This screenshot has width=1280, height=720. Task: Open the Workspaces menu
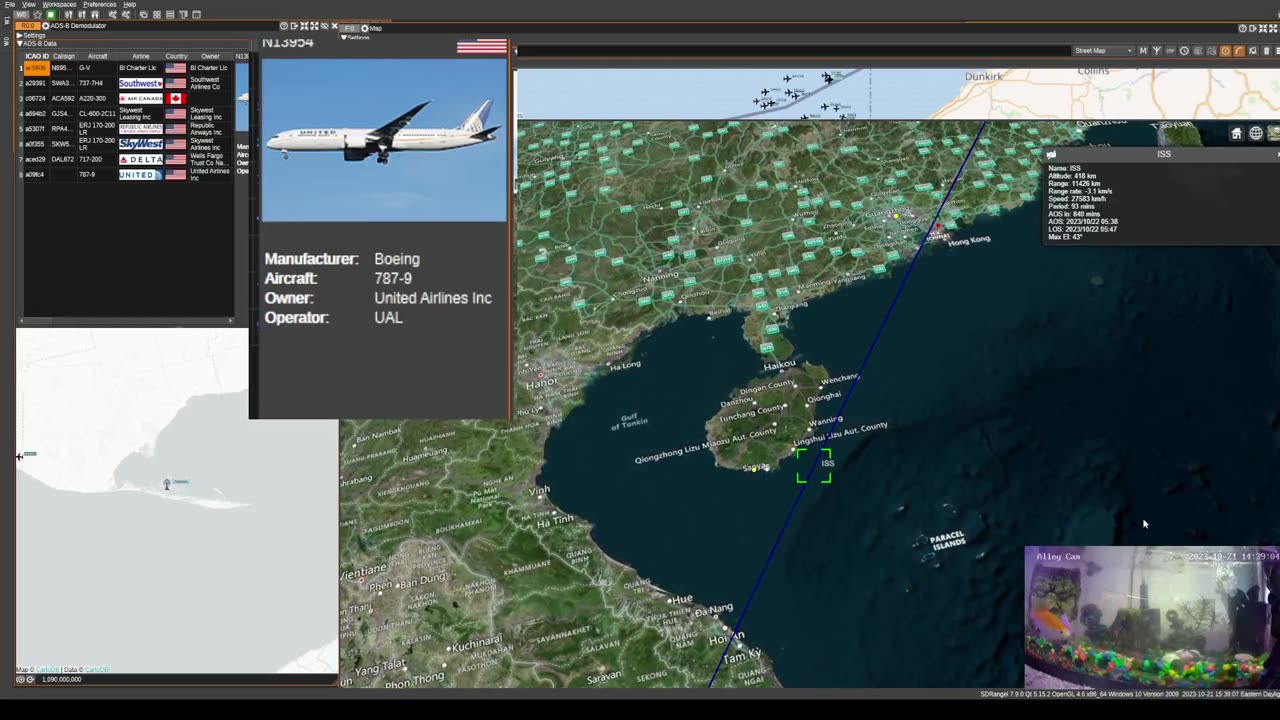59,4
